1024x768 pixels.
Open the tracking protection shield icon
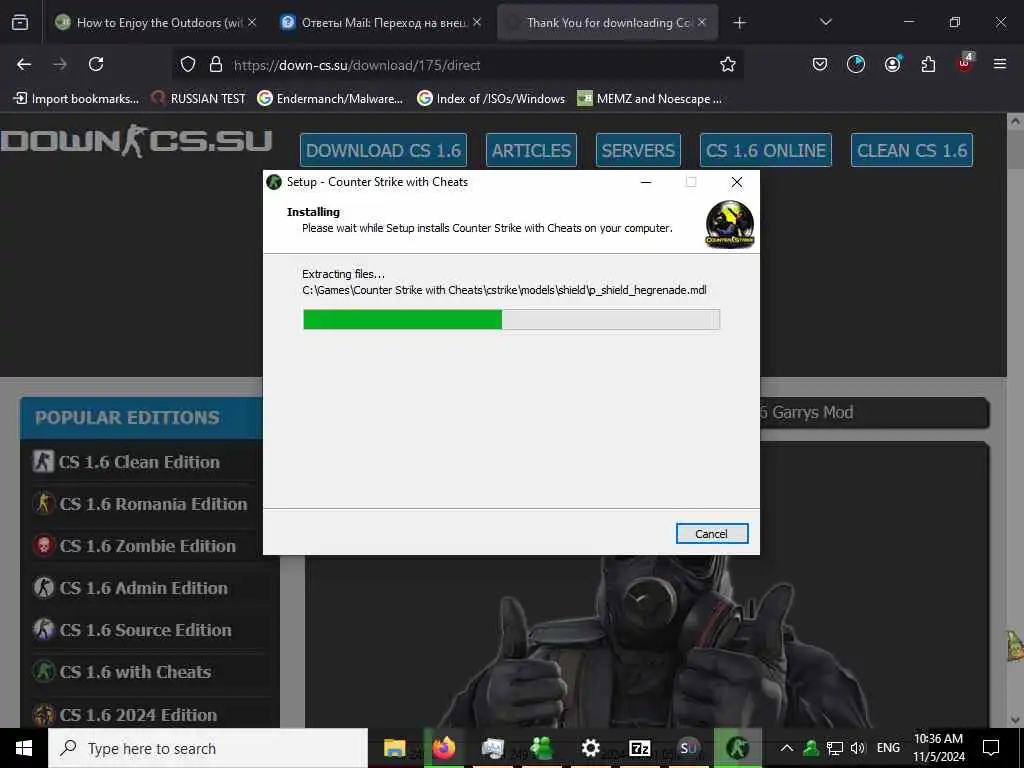(188, 64)
